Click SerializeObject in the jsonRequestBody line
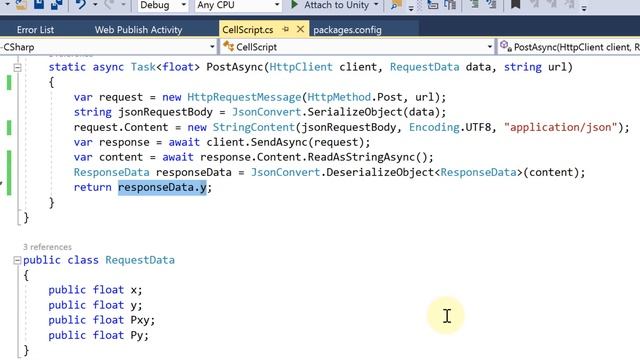Image resolution: width=640 pixels, height=360 pixels. pos(355,112)
